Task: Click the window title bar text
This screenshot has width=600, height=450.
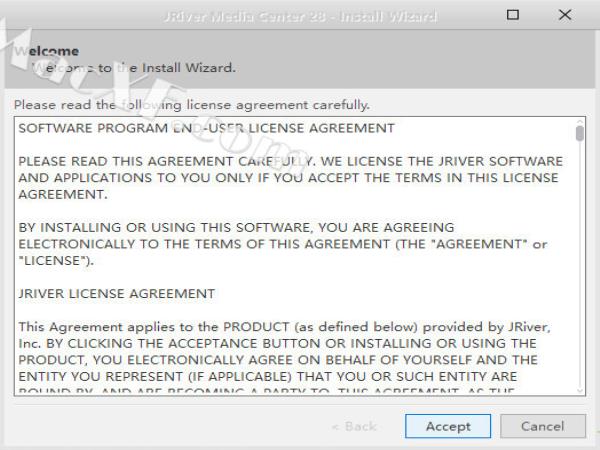Action: (x=300, y=16)
